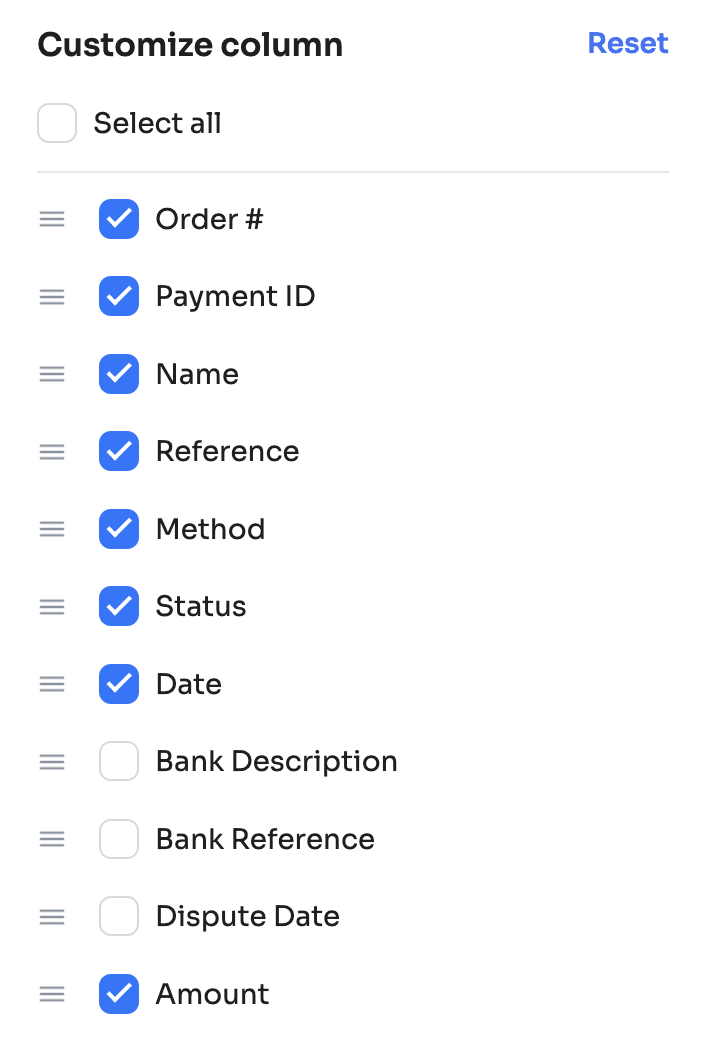Image resolution: width=708 pixels, height=1046 pixels.
Task: Click the drag handle beside Payment ID
Action: click(52, 297)
